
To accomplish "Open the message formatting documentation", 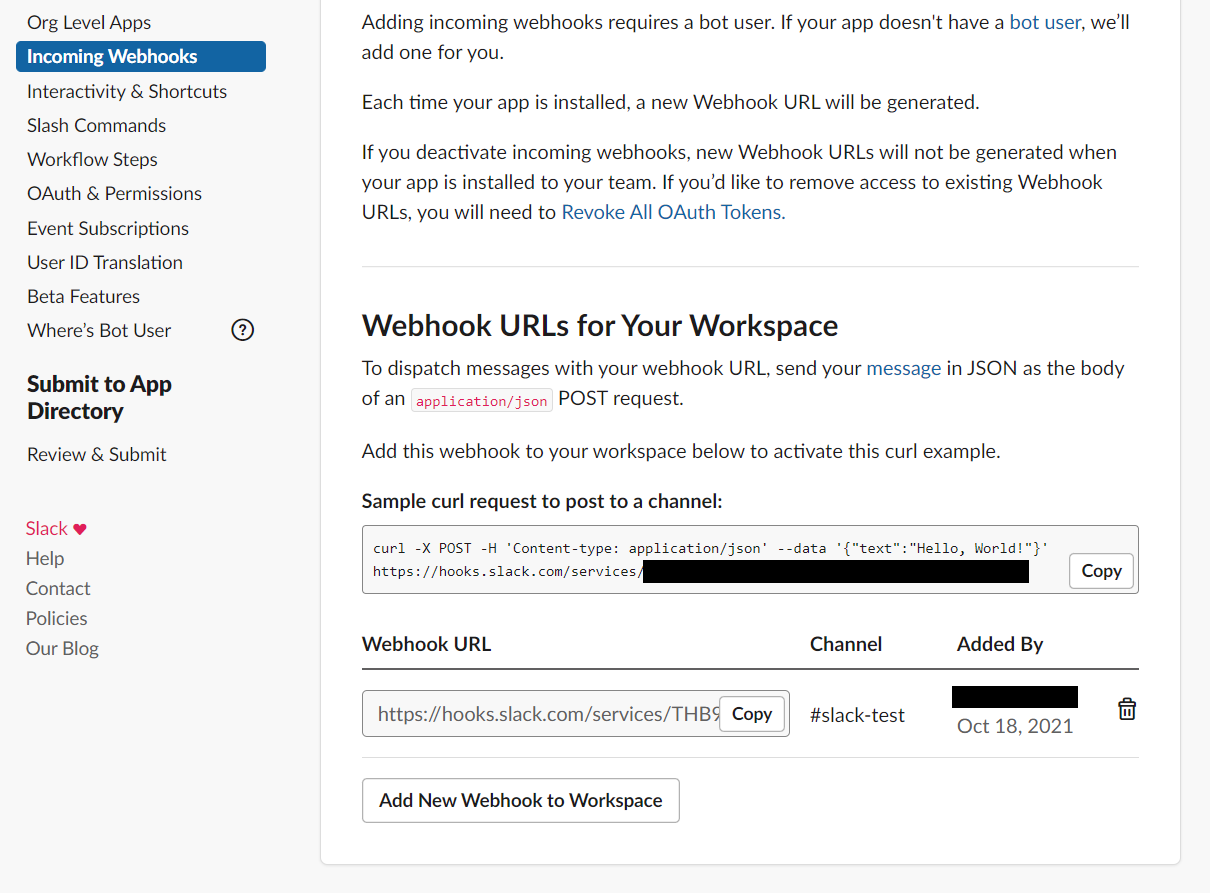I will [x=903, y=367].
